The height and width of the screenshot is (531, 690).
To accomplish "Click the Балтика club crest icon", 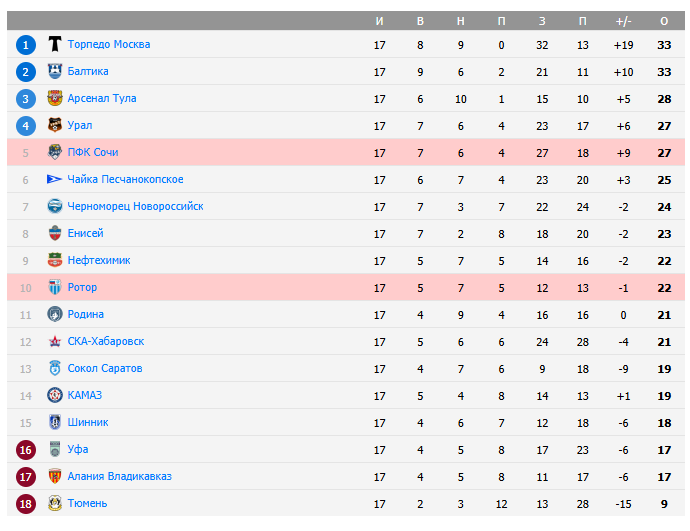I will point(55,71).
